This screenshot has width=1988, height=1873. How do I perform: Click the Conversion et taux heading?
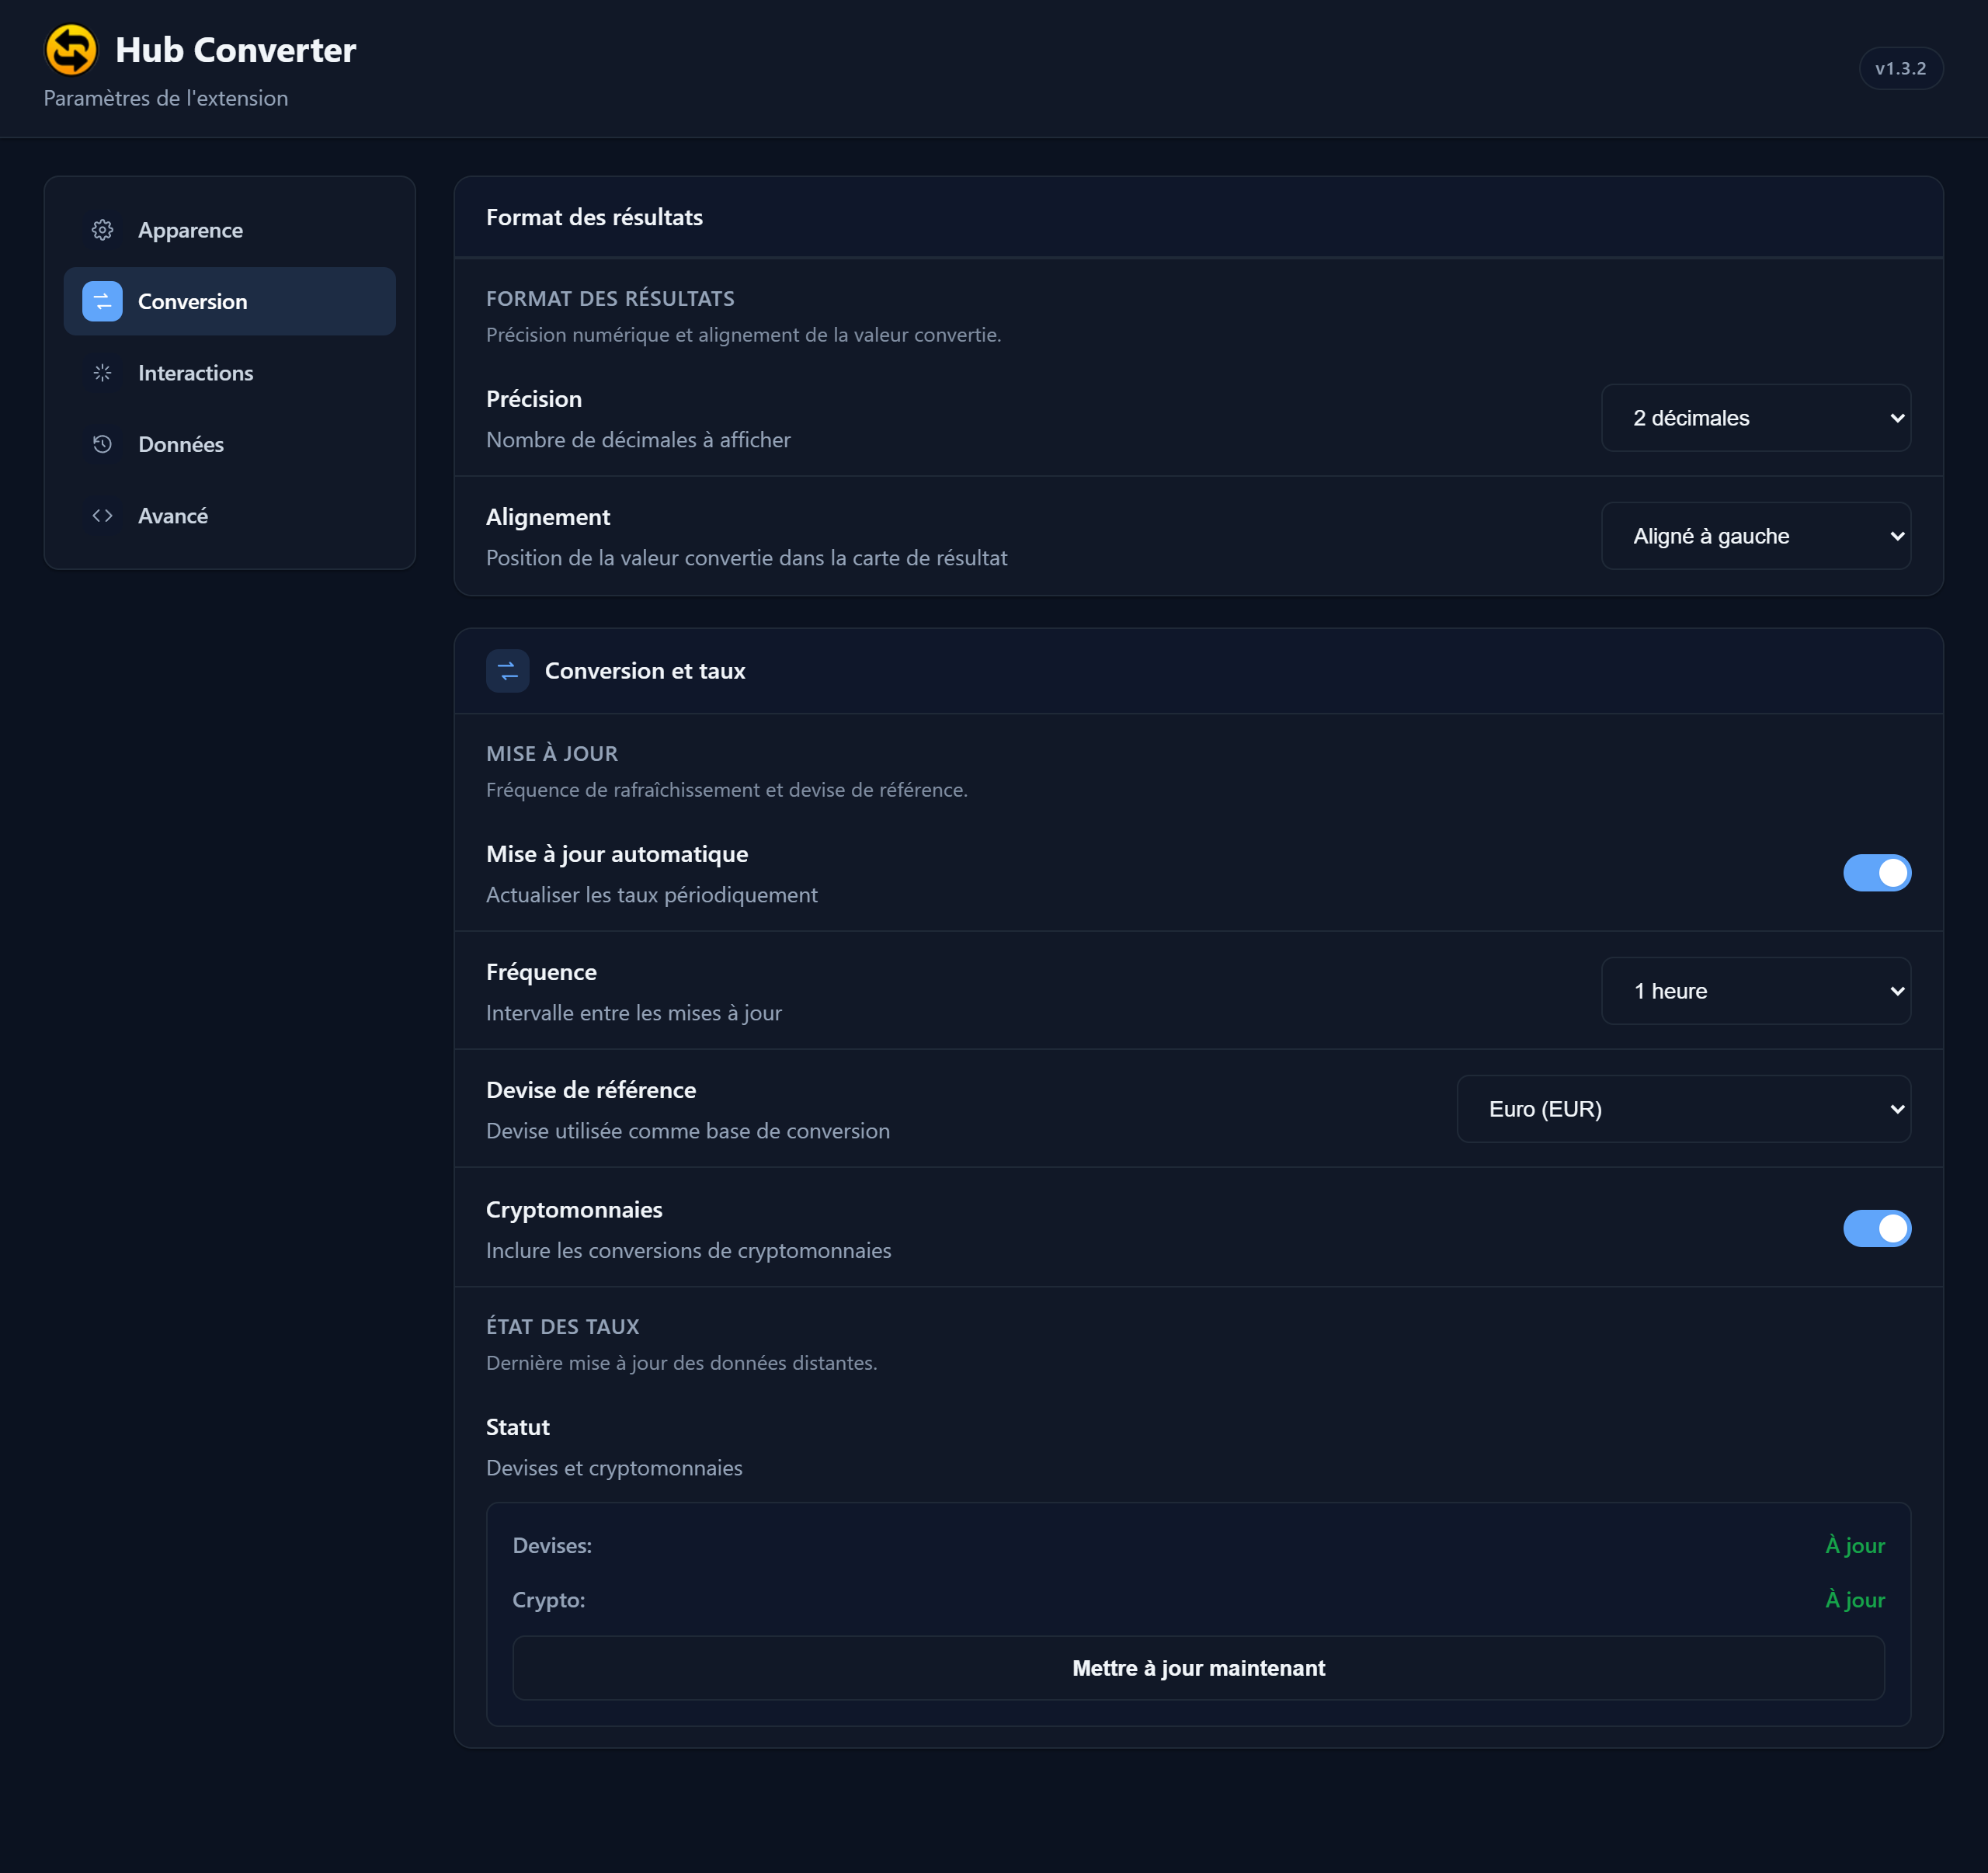645,671
